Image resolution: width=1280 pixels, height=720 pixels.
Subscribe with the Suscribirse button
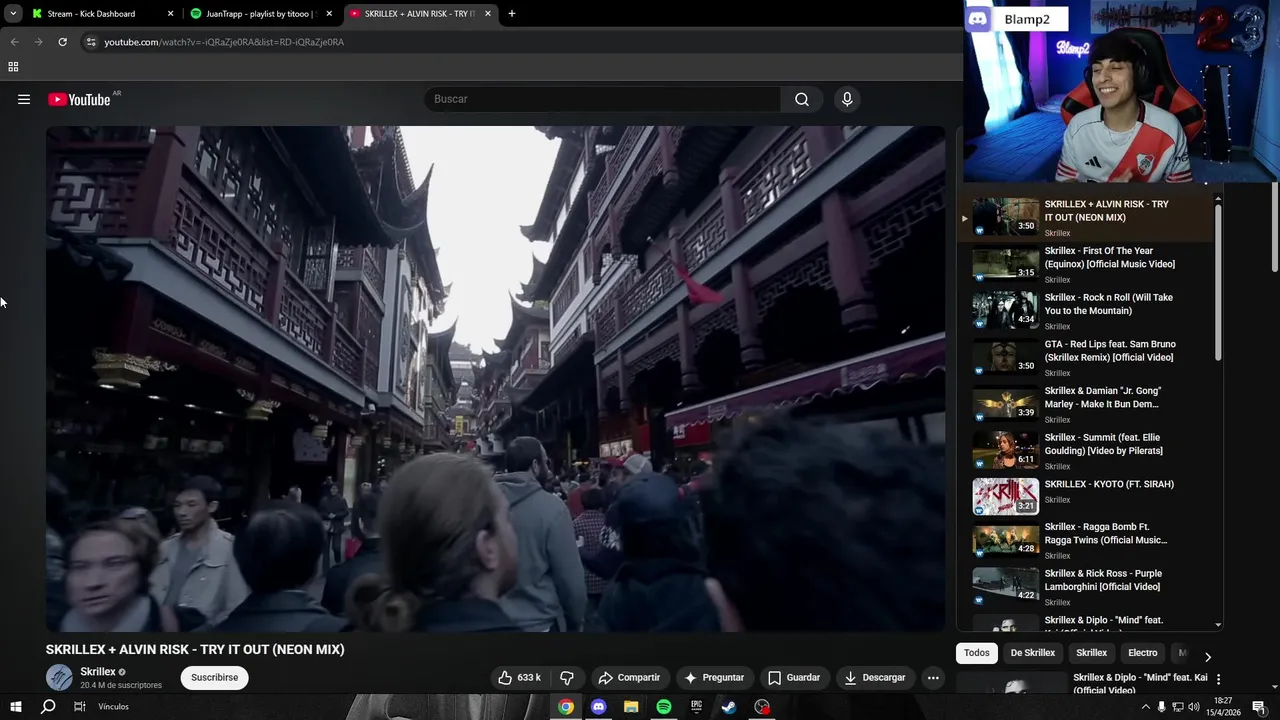click(215, 677)
